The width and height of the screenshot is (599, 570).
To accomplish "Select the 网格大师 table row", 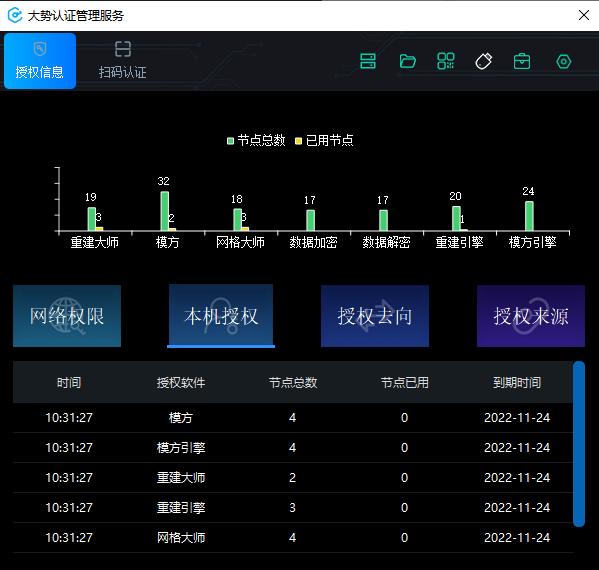I will point(293,538).
